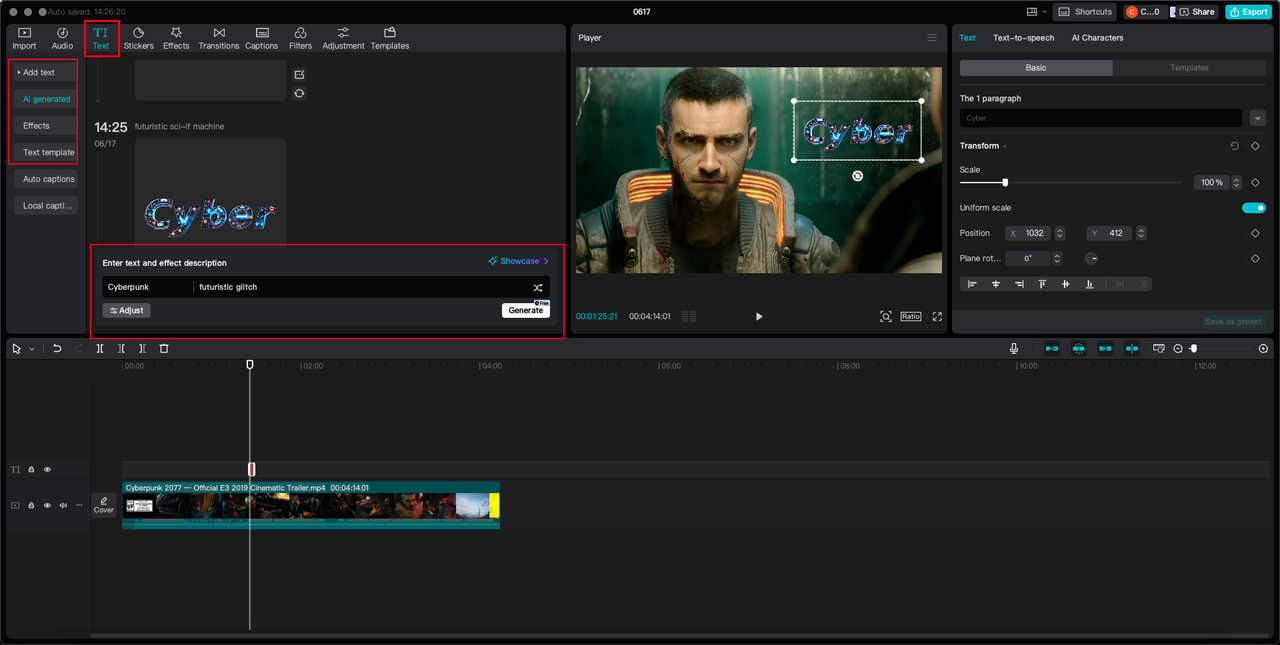Viewport: 1280px width, 645px height.
Task: Hide the text track with eye icon
Action: [47, 469]
